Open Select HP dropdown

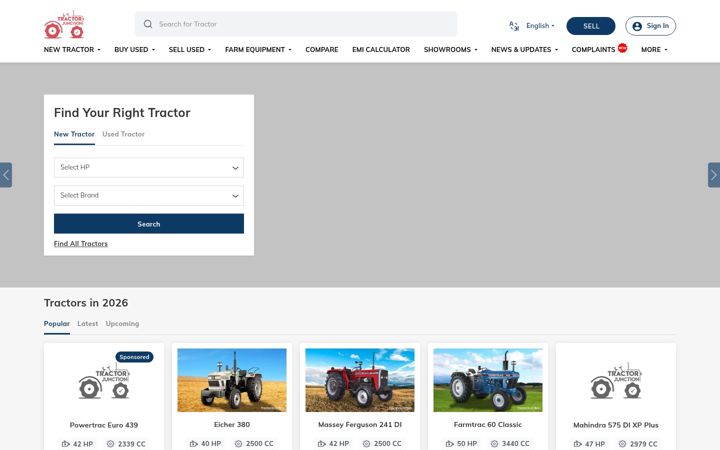tap(149, 168)
